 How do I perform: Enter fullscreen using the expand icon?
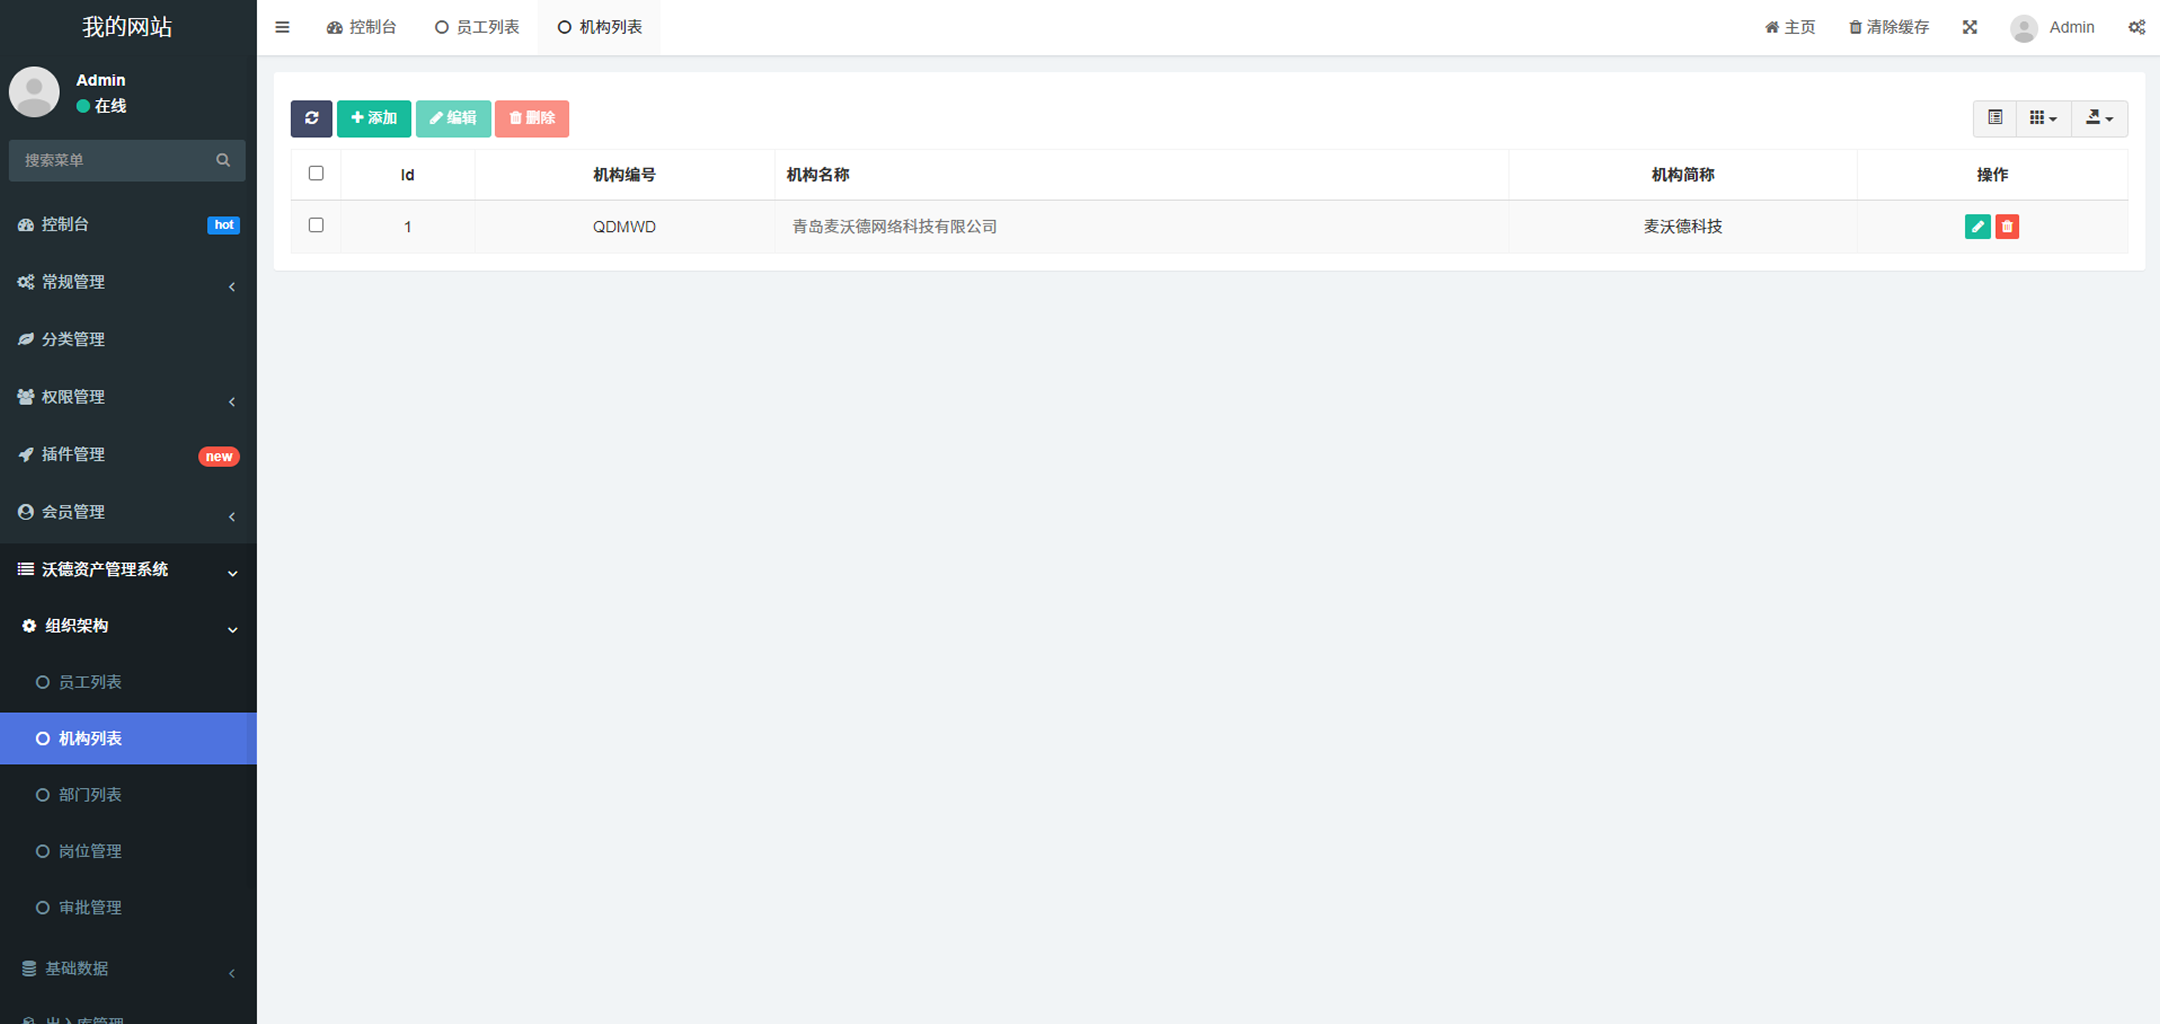click(1969, 27)
